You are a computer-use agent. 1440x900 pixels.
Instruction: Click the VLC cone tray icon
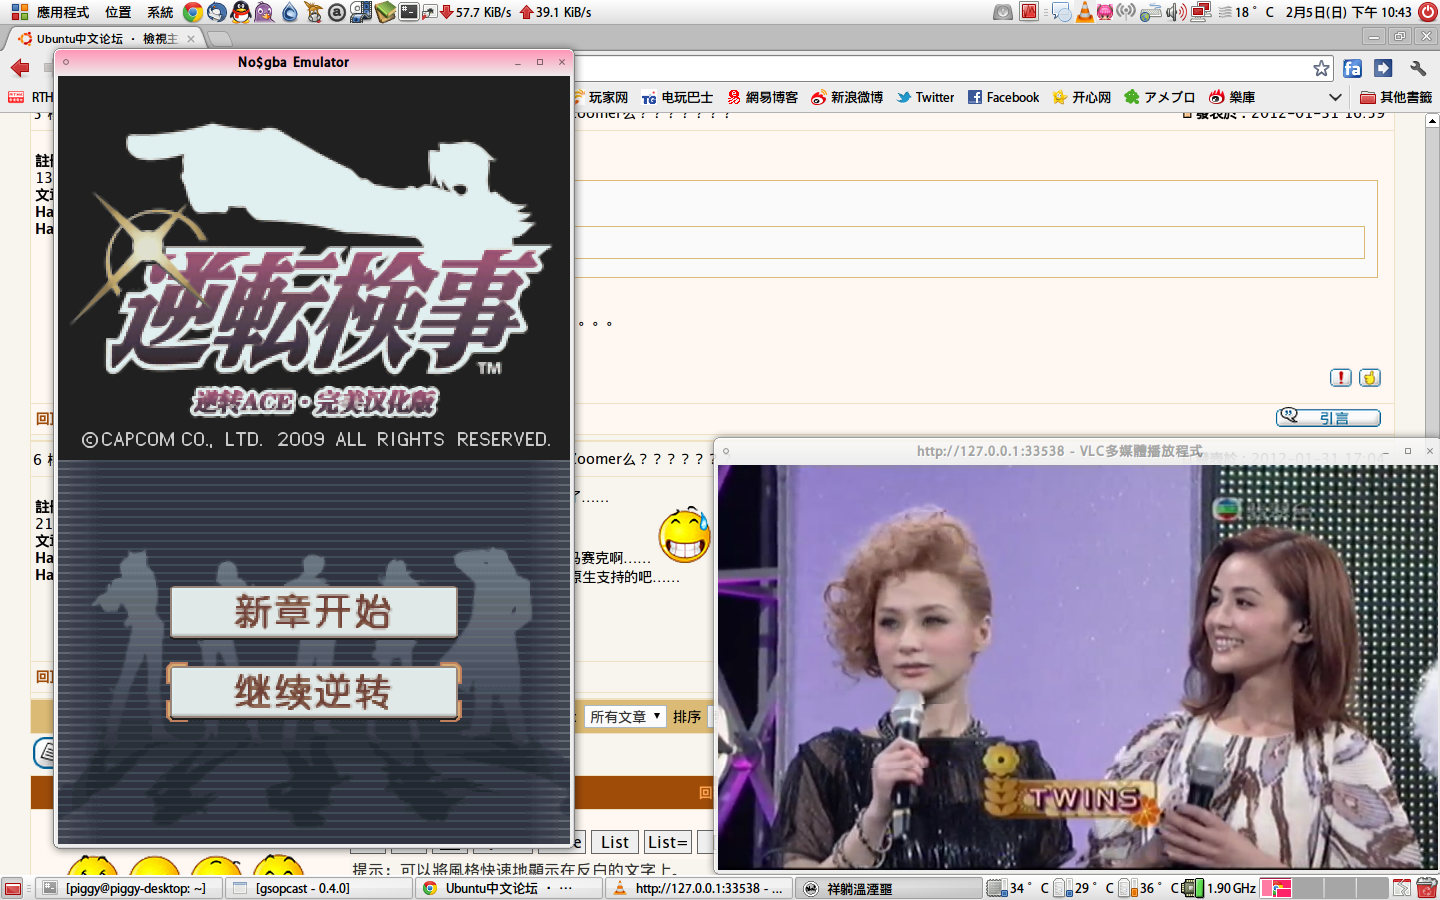[1084, 12]
